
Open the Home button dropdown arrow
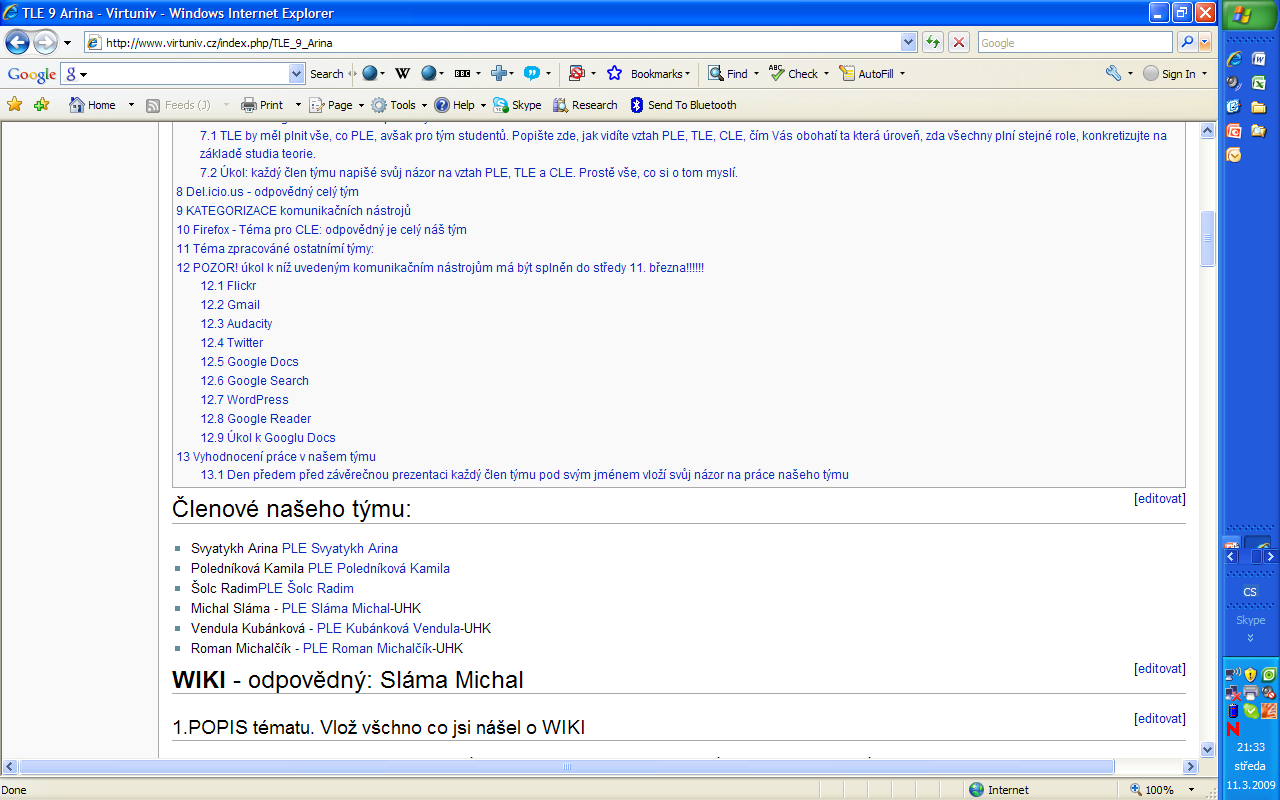[131, 105]
